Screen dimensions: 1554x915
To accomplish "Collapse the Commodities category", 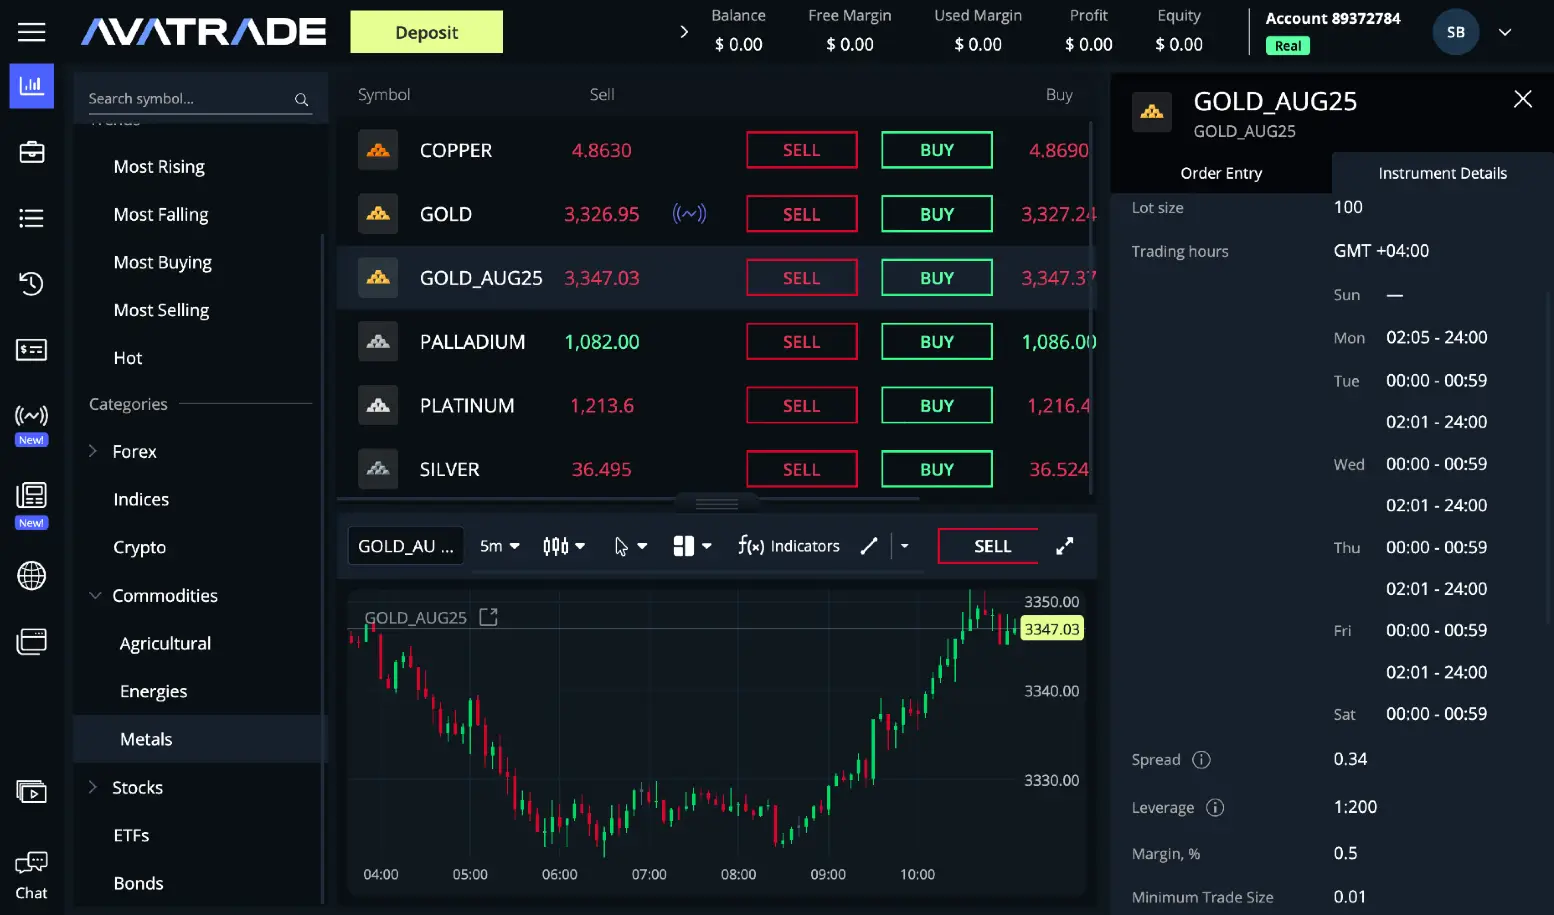I will pos(95,595).
